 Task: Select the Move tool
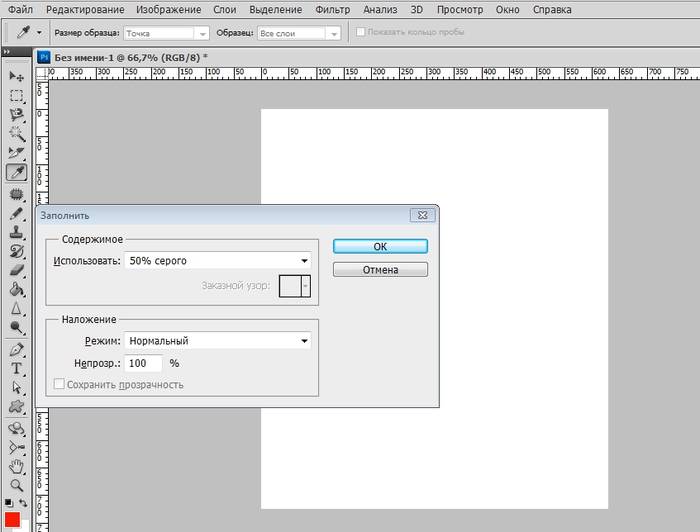16,77
